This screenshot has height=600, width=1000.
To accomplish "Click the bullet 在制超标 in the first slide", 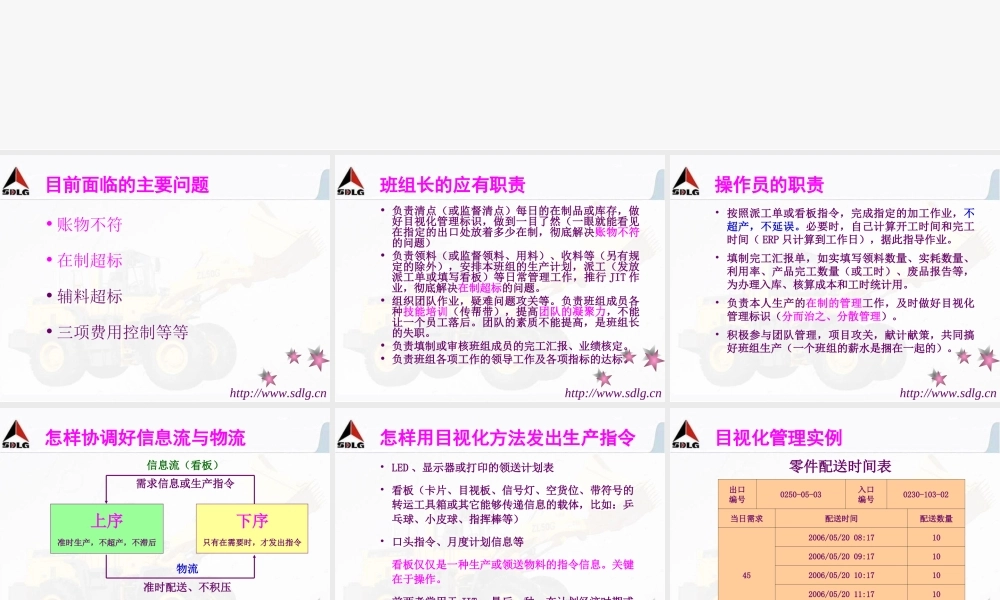I will point(89,260).
